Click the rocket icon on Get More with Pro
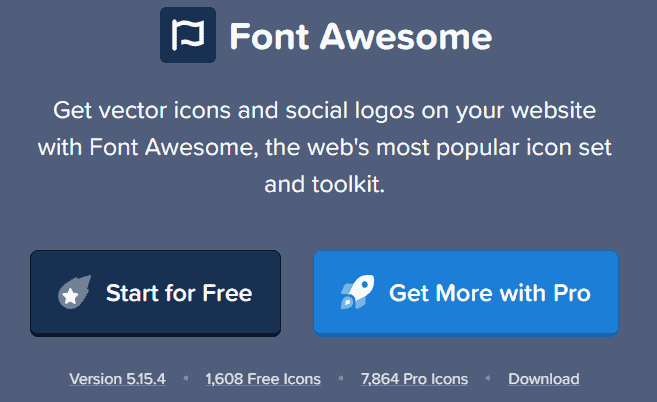 point(357,292)
